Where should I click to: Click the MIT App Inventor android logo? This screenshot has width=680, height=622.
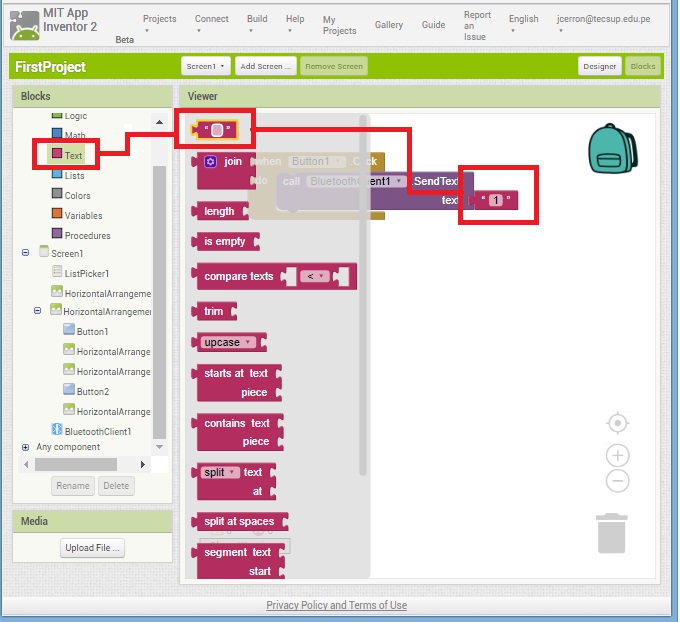[25, 26]
